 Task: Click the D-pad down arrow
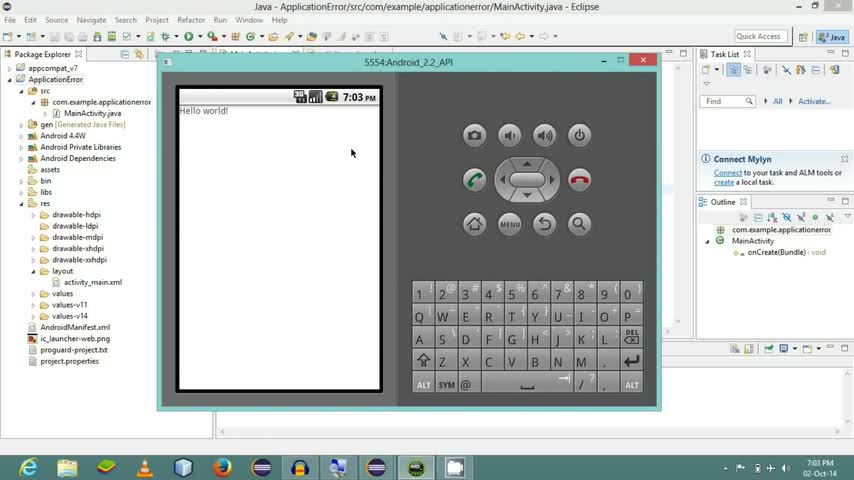[x=527, y=195]
